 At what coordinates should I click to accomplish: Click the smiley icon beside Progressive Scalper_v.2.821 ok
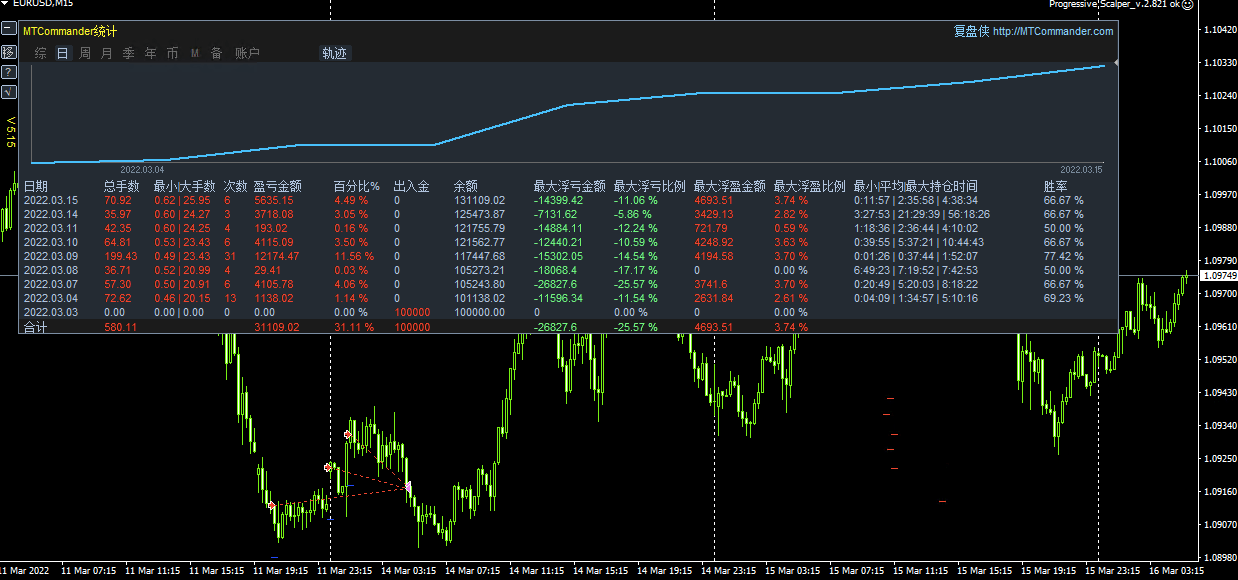(x=1189, y=5)
